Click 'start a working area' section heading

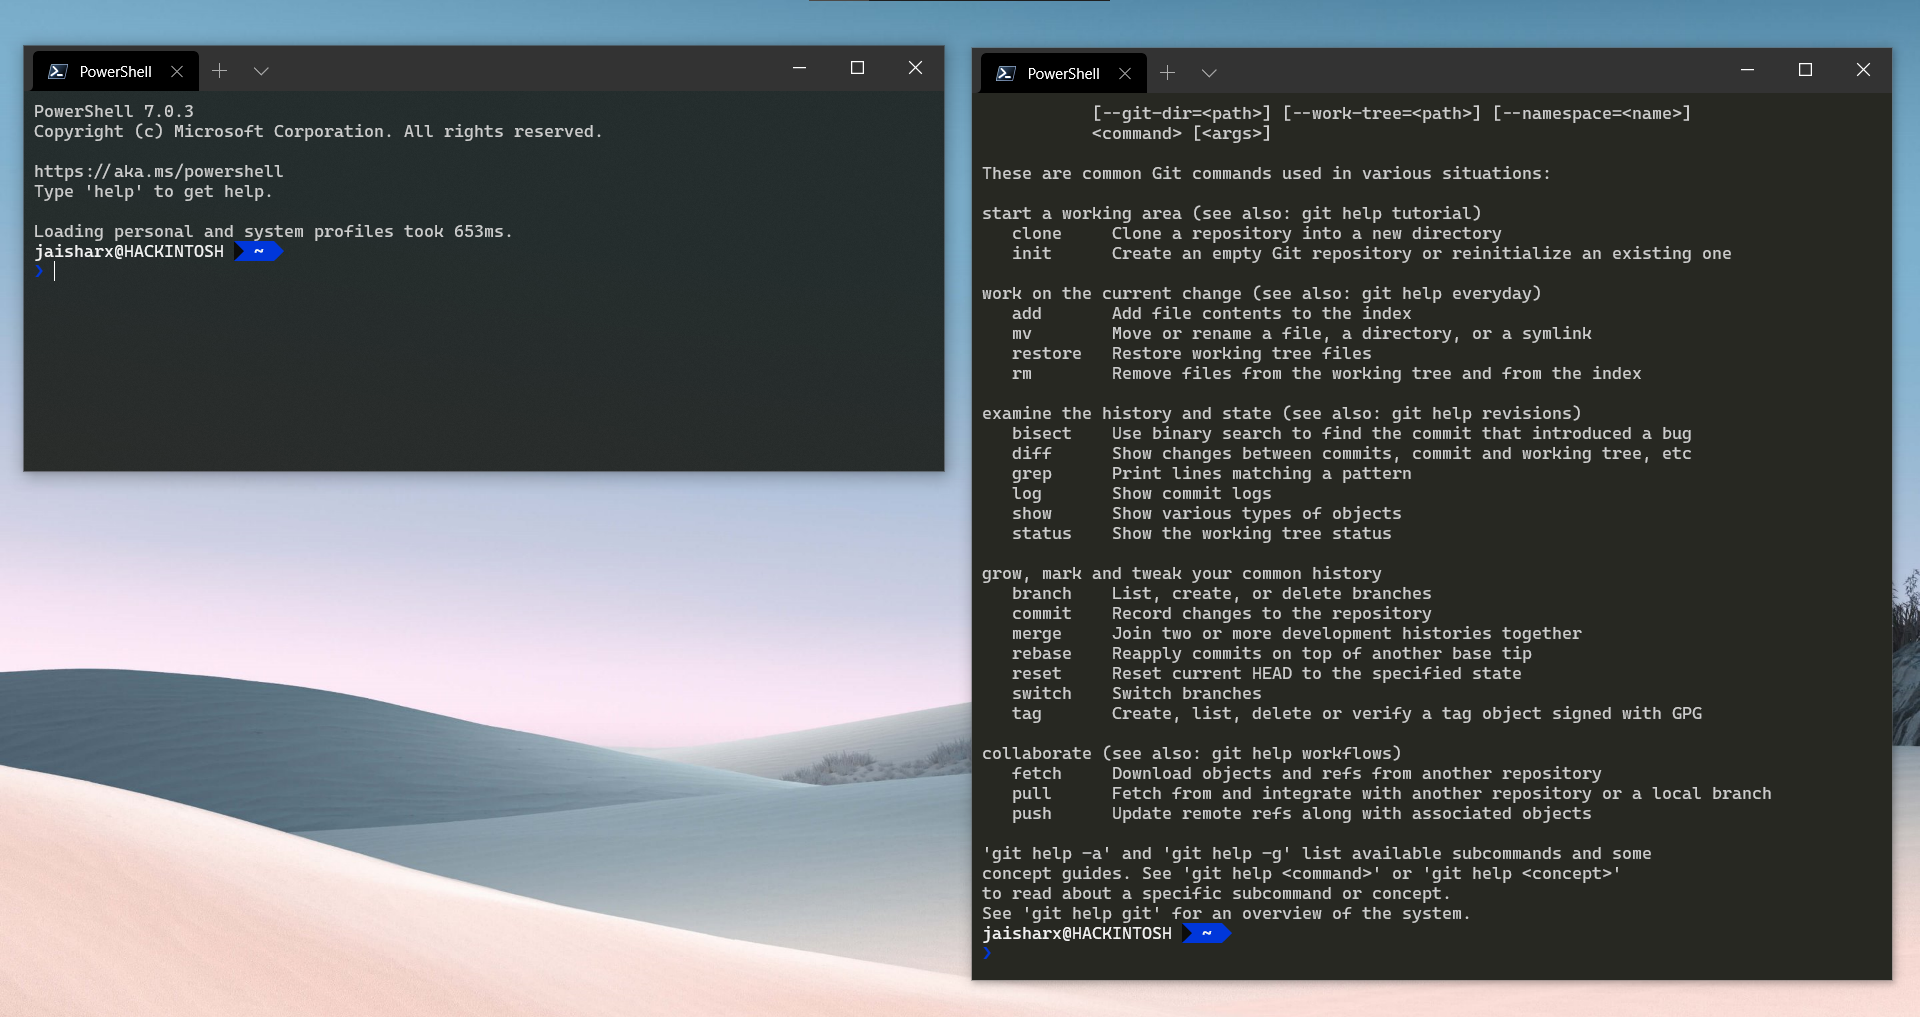(1232, 214)
